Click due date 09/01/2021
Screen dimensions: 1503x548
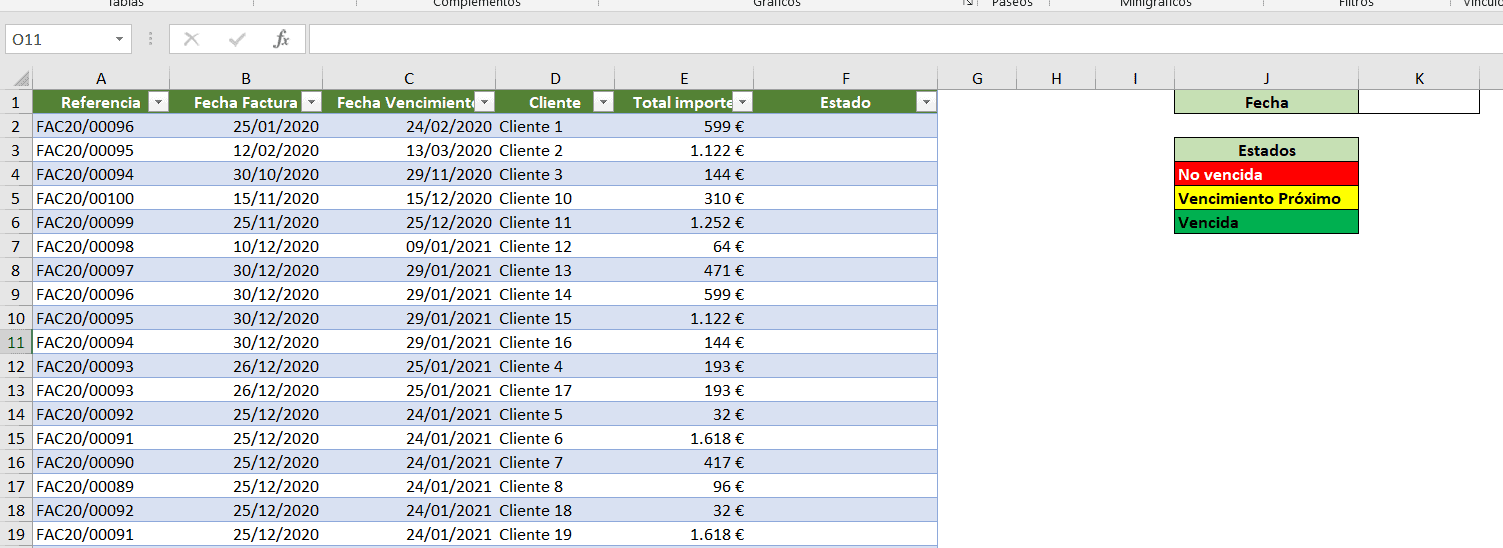coord(409,246)
